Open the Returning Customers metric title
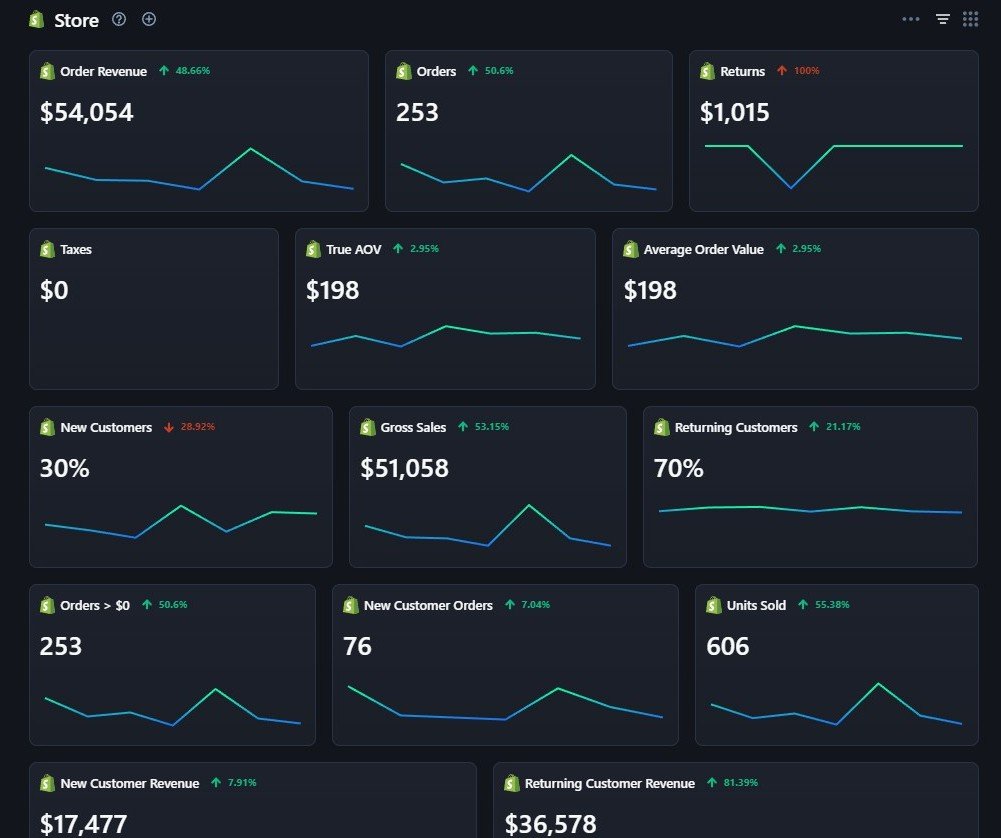The height and width of the screenshot is (838, 1001). [735, 427]
